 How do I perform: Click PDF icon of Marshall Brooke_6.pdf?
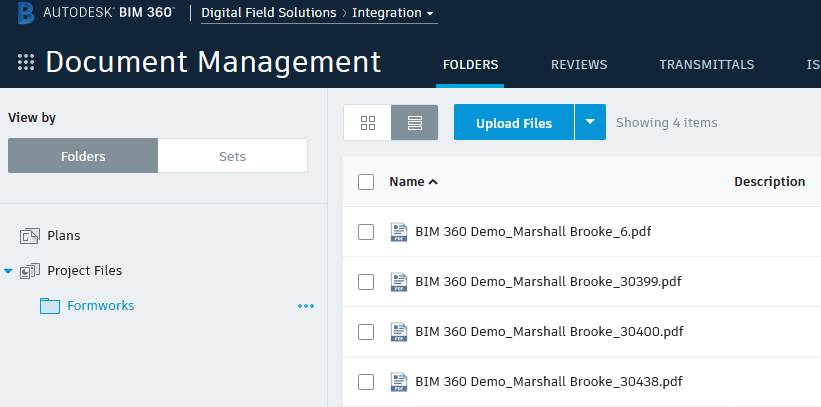[399, 232]
